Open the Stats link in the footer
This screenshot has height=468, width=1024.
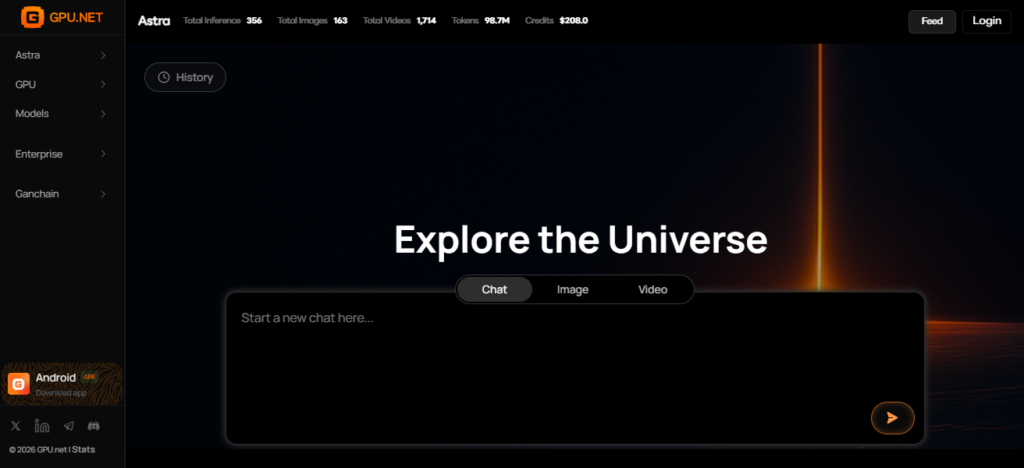84,450
